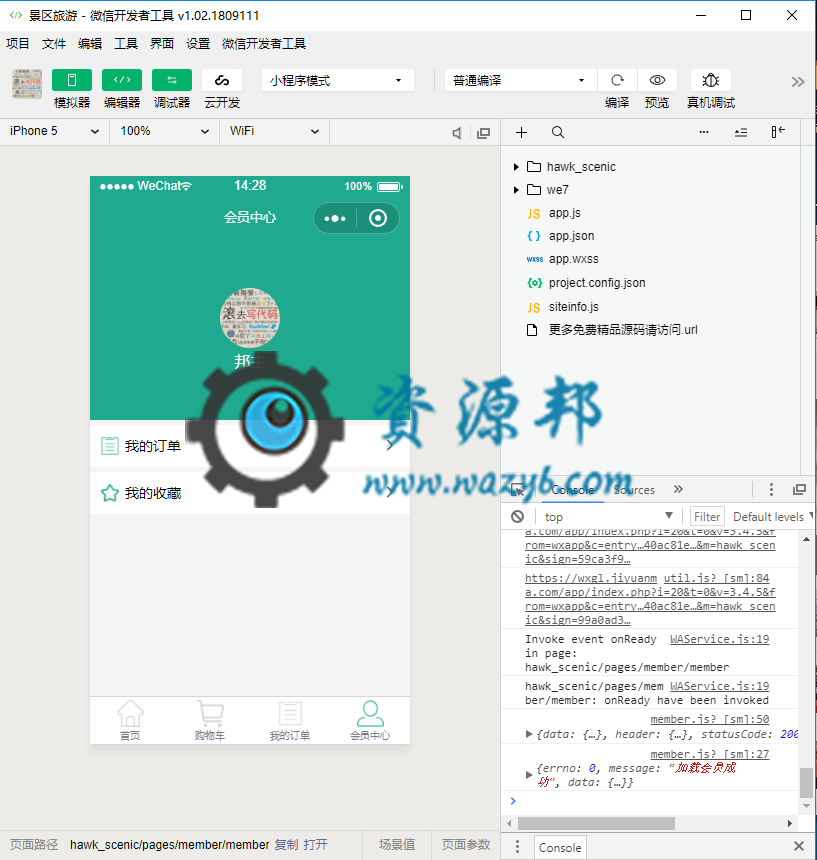Go to 会员中心 tab in bottom bar
Viewport: 817px width, 860px height.
pyautogui.click(x=370, y=721)
